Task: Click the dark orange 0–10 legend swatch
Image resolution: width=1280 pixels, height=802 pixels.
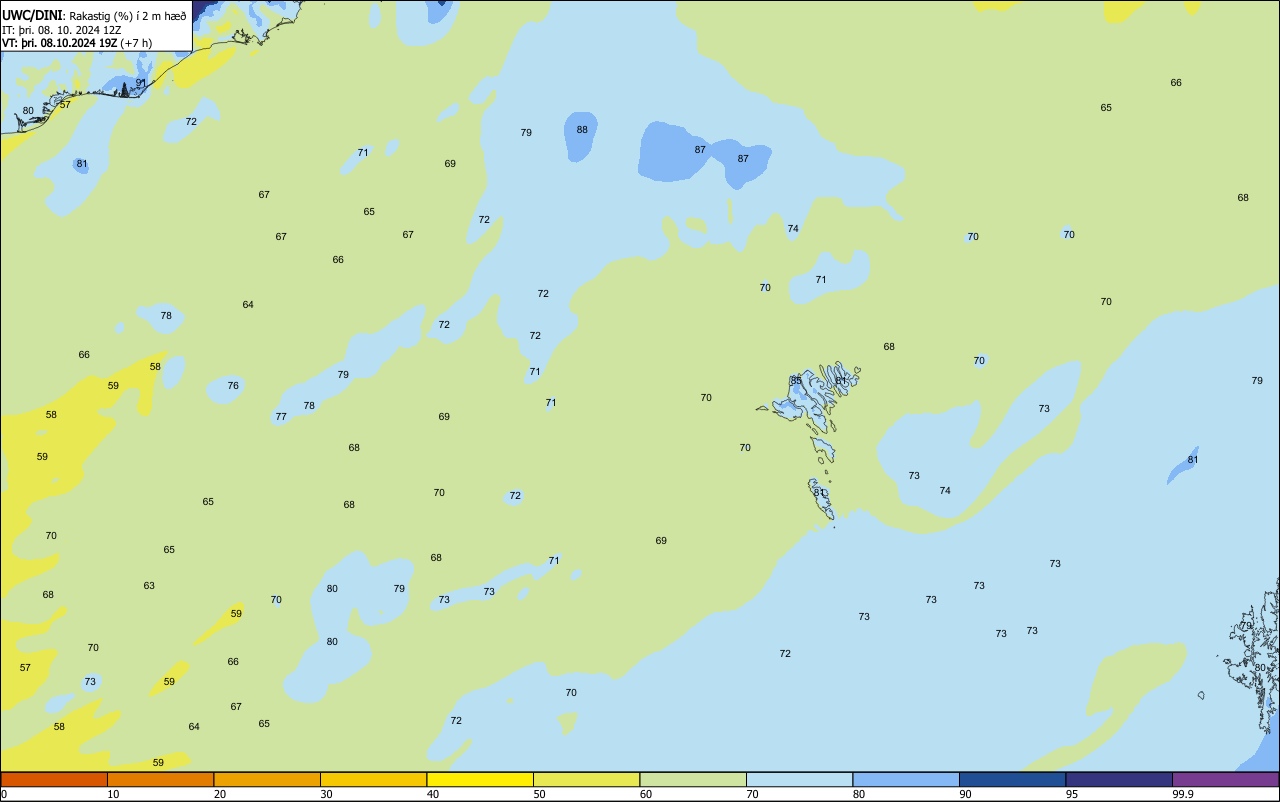Action: tap(54, 780)
